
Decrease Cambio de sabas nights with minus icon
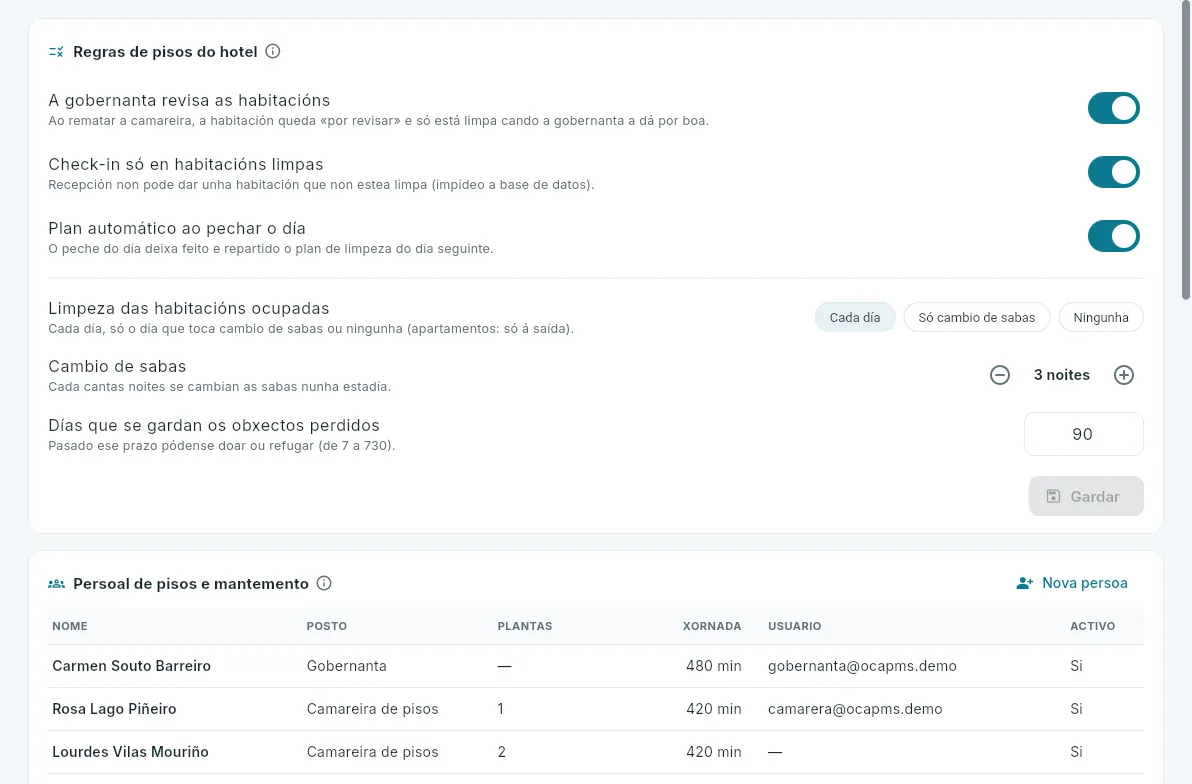tap(1000, 375)
